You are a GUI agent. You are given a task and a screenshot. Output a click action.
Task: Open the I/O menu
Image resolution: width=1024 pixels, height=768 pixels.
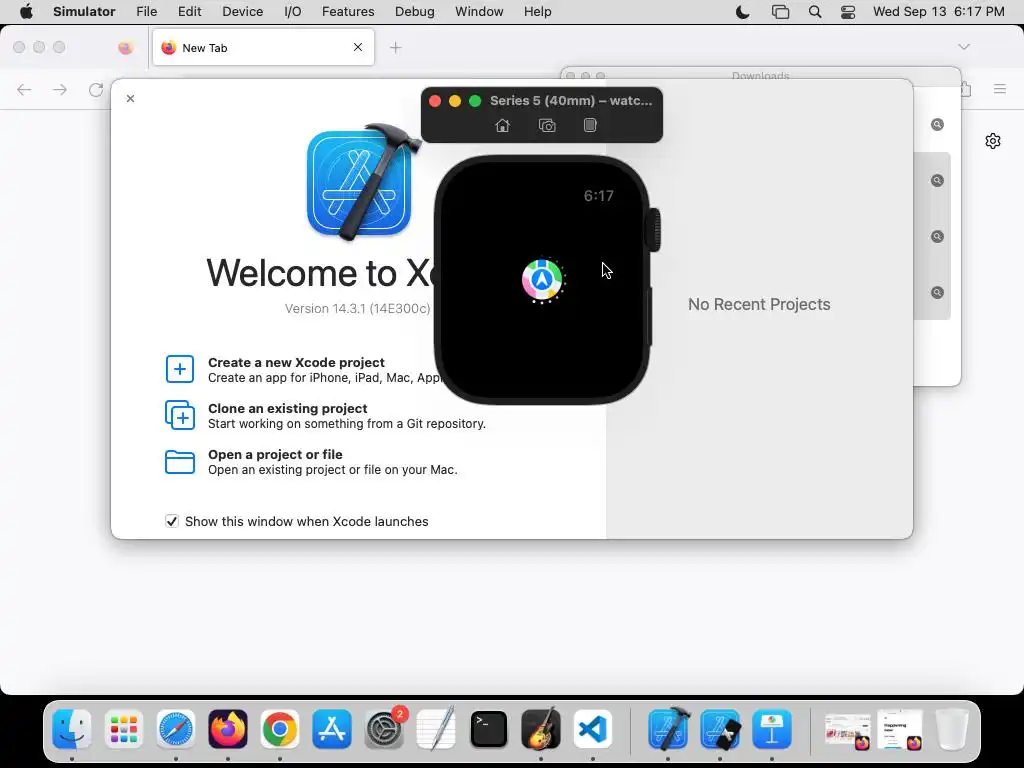tap(293, 12)
